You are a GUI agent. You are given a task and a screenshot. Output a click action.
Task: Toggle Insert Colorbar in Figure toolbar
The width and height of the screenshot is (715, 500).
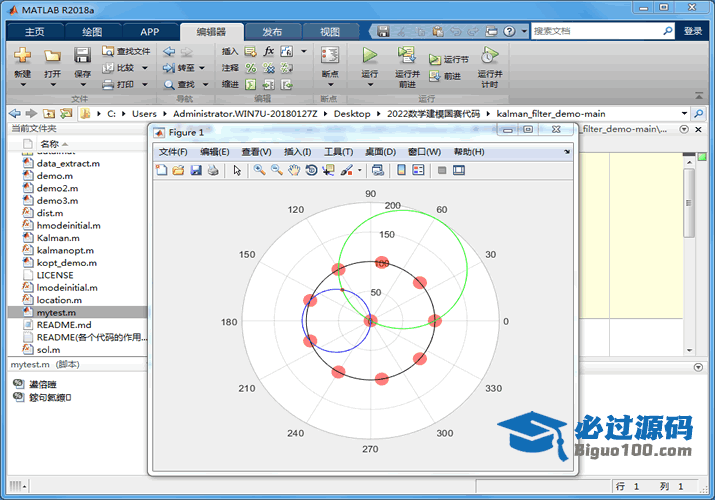(x=401, y=170)
